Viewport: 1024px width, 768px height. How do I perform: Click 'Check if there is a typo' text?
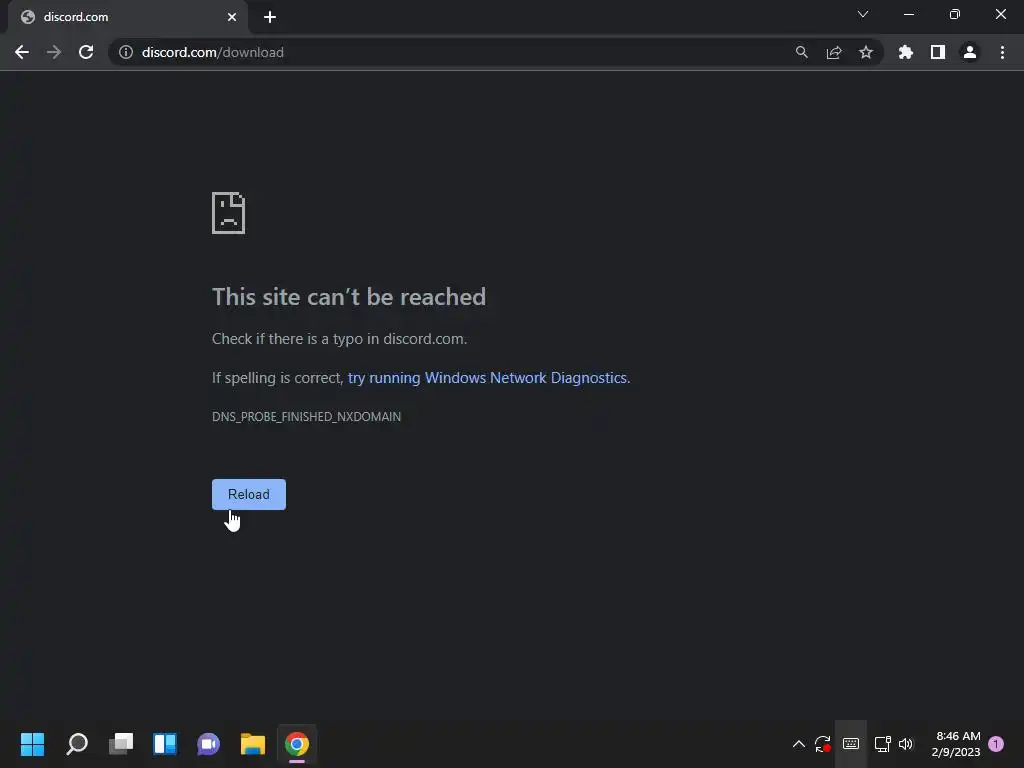coord(340,339)
